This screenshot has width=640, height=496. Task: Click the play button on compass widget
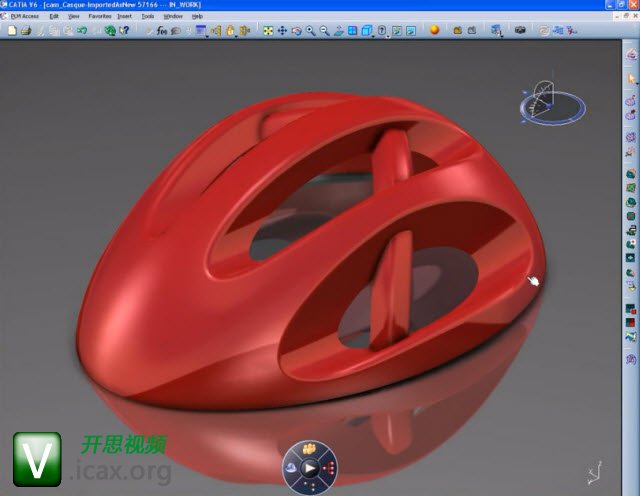click(x=310, y=468)
